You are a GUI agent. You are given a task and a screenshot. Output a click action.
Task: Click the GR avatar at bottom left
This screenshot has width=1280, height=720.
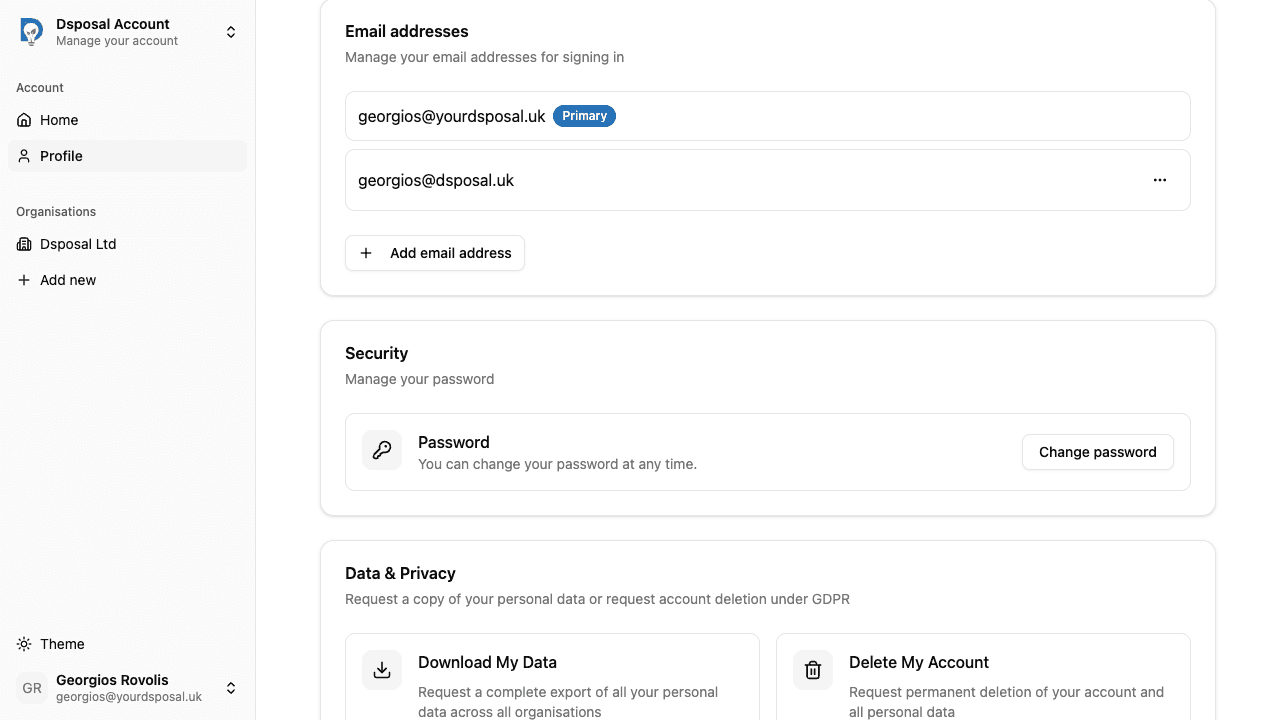click(31, 688)
